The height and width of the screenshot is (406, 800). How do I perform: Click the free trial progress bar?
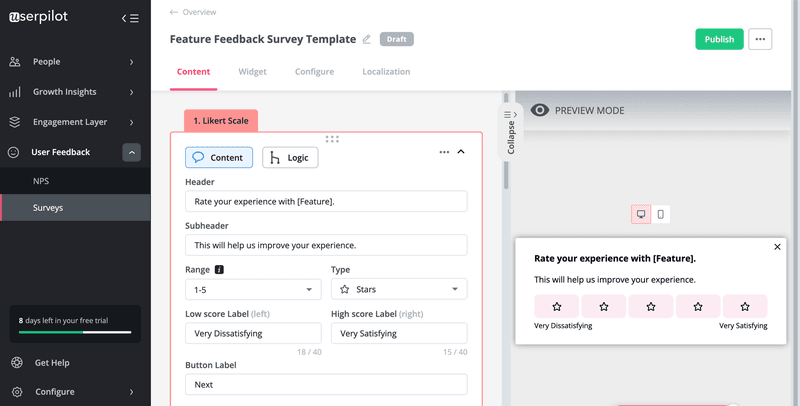coord(75,332)
